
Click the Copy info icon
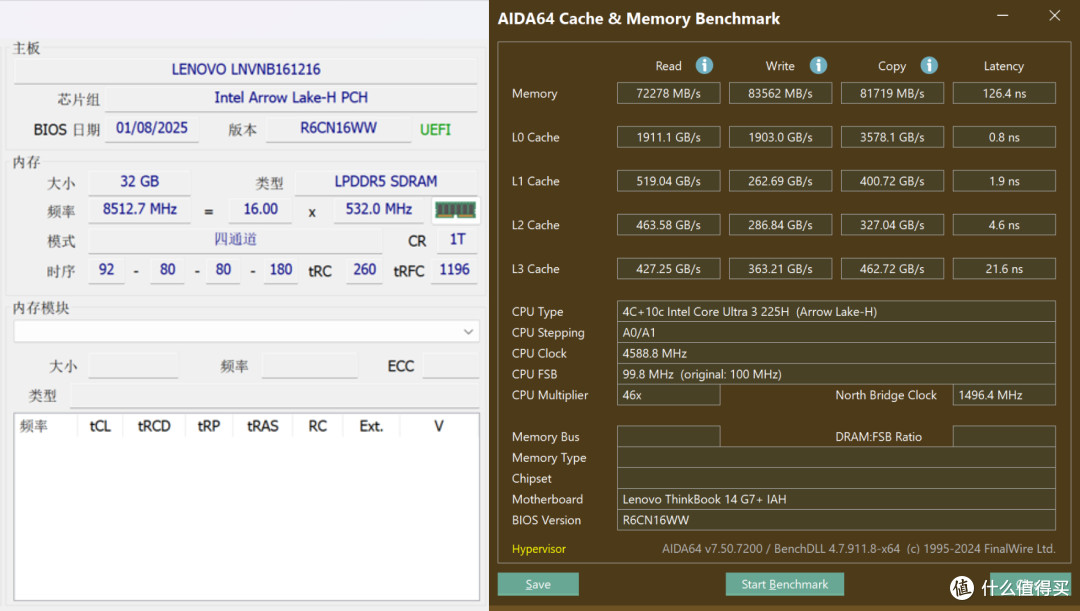coord(928,65)
